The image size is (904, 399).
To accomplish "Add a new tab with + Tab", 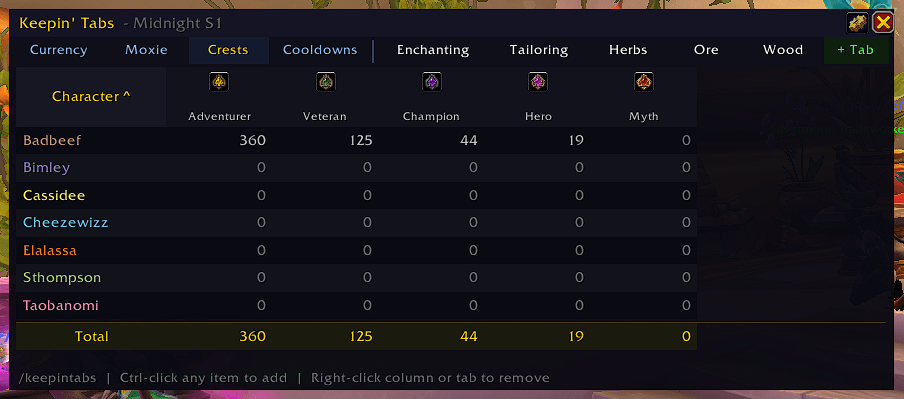I will pos(856,50).
